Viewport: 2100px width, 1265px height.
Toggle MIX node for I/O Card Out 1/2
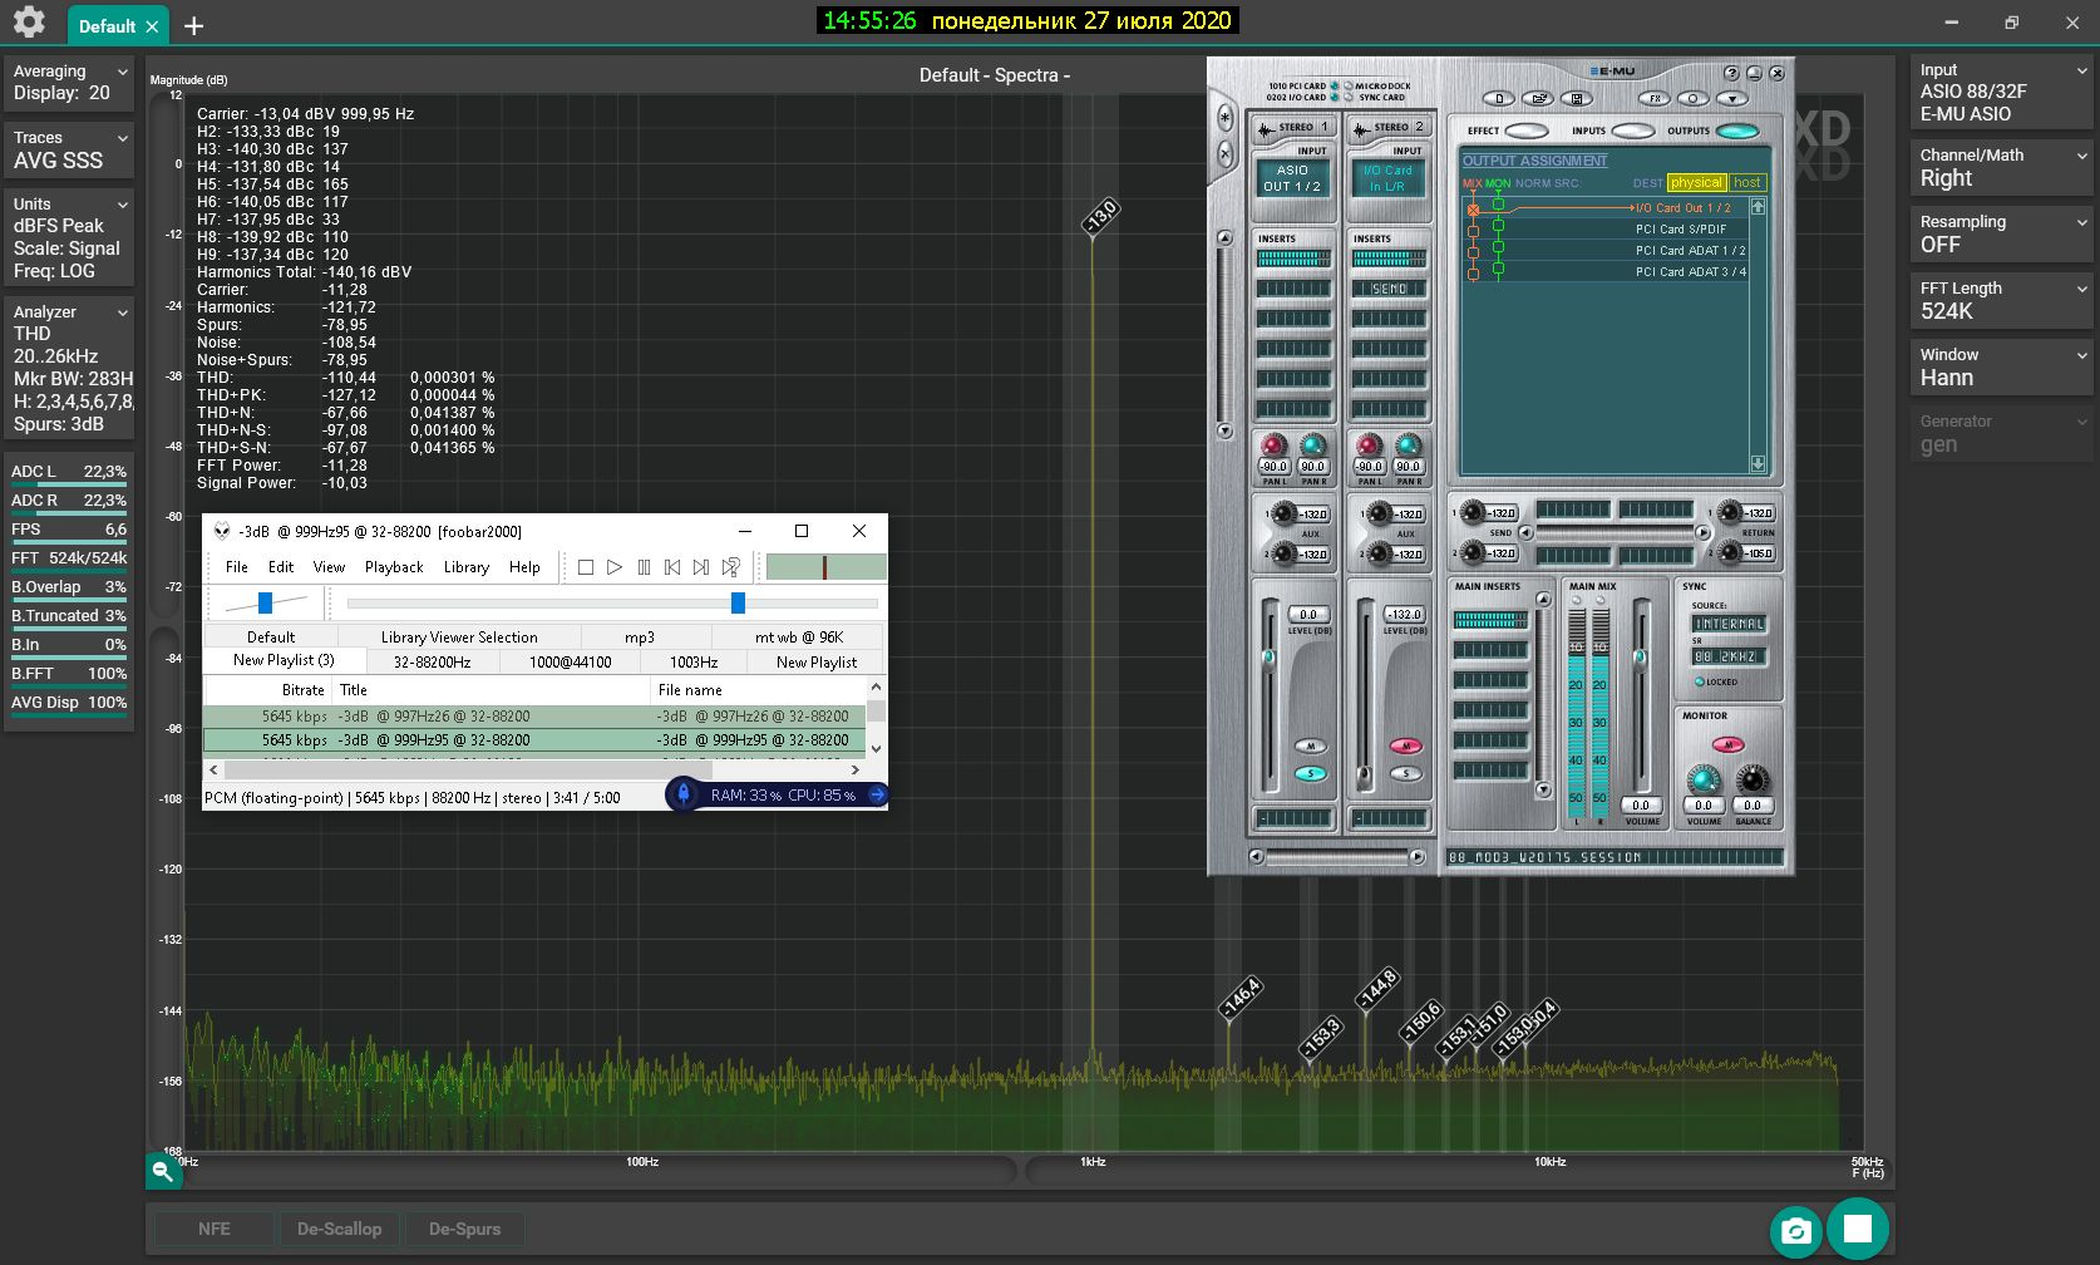point(1473,209)
